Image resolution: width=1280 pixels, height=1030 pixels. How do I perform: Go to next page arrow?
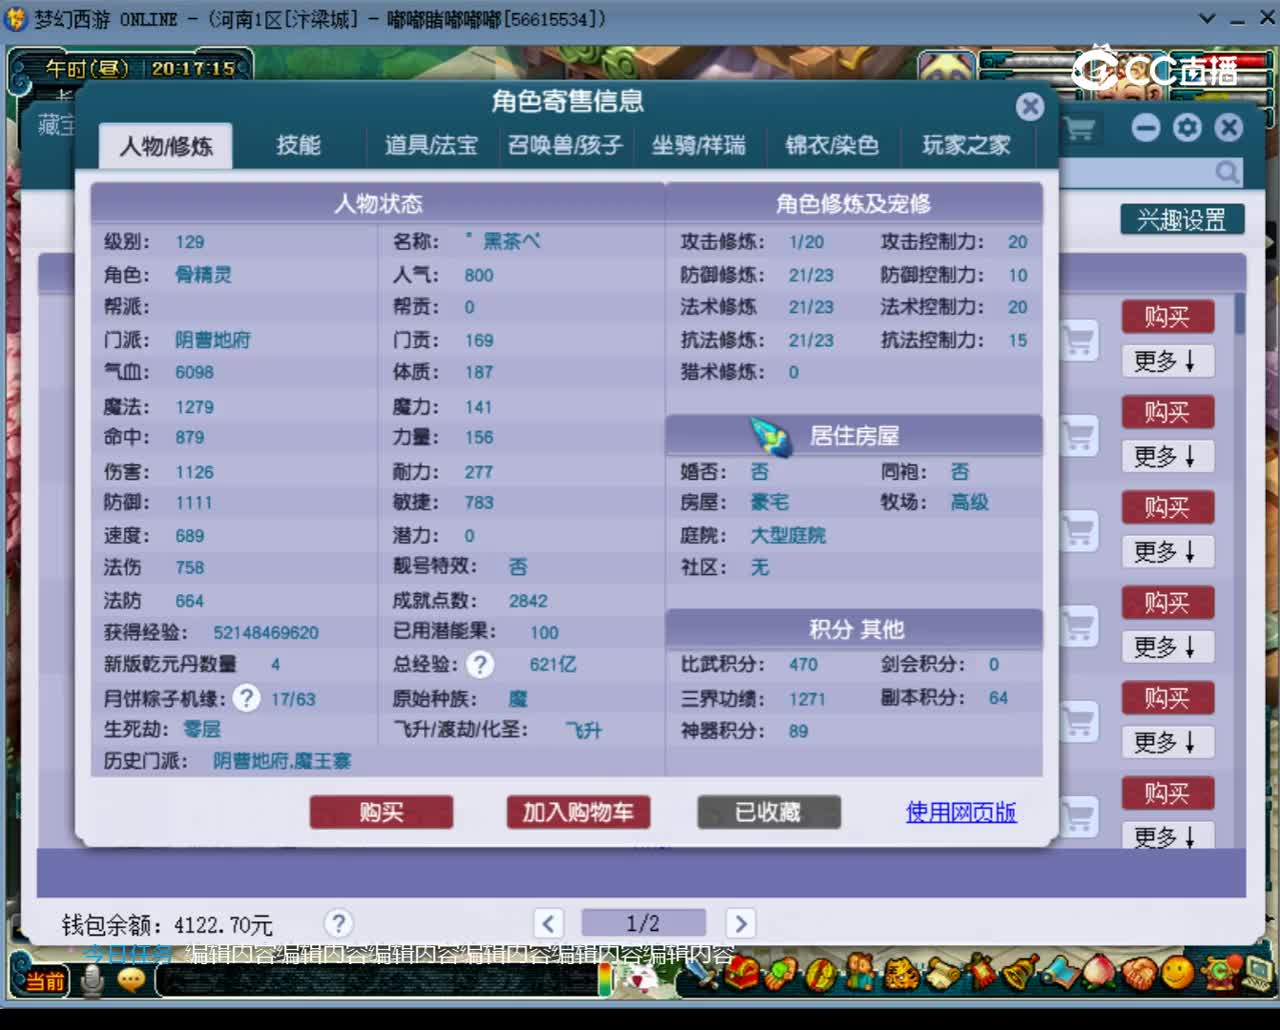[x=740, y=923]
